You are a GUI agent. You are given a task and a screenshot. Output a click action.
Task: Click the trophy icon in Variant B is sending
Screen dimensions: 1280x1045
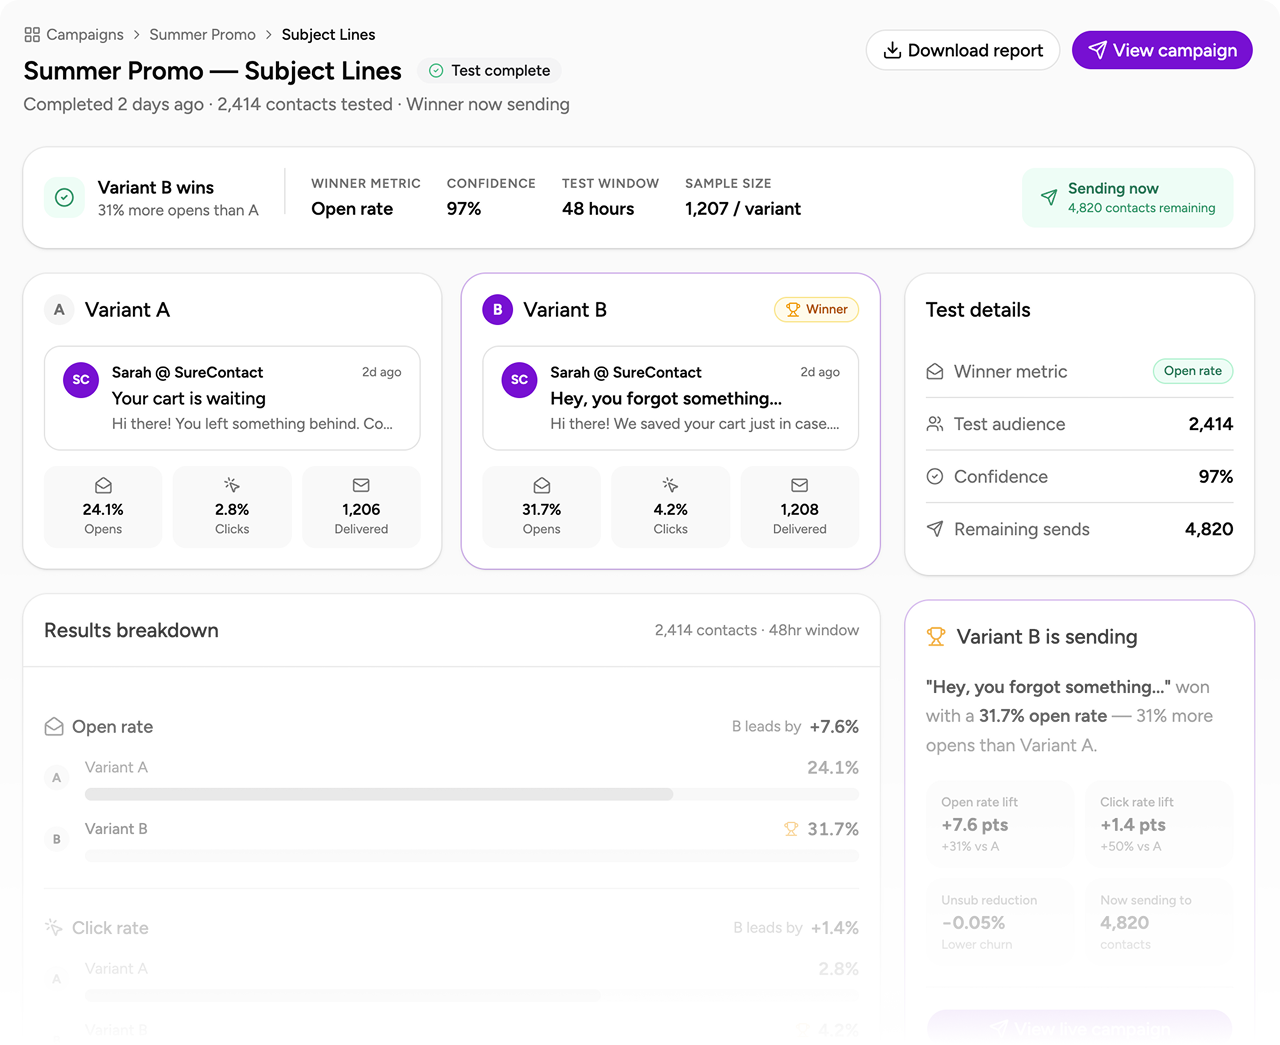point(936,637)
